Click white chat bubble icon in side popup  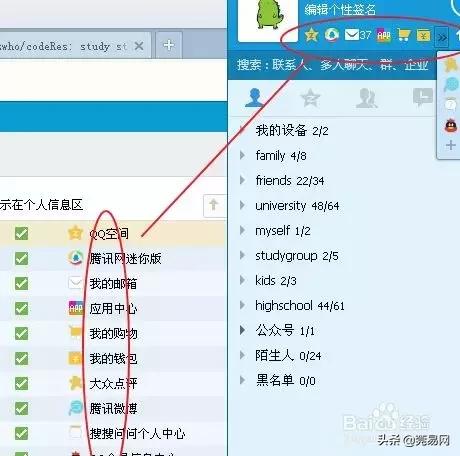tap(451, 105)
